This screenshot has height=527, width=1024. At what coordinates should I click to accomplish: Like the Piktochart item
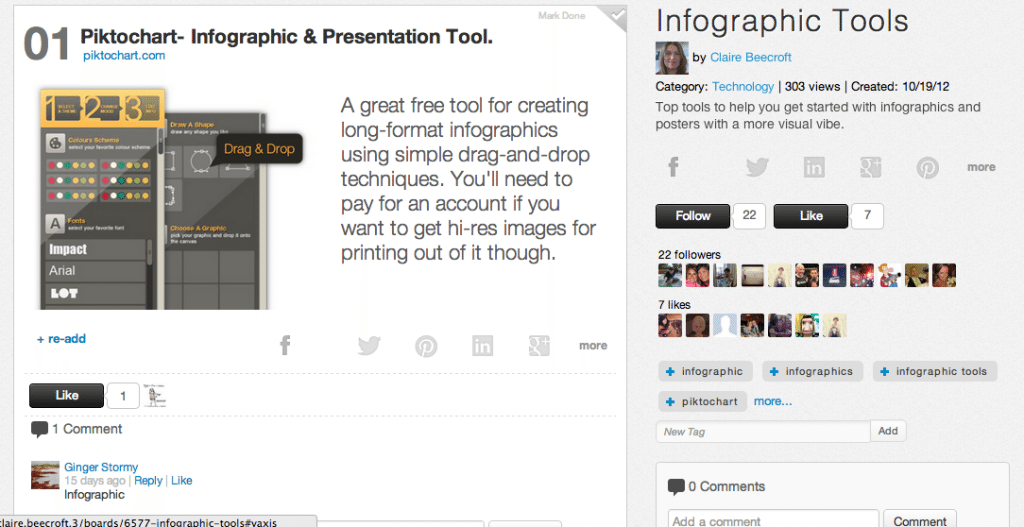[x=67, y=395]
